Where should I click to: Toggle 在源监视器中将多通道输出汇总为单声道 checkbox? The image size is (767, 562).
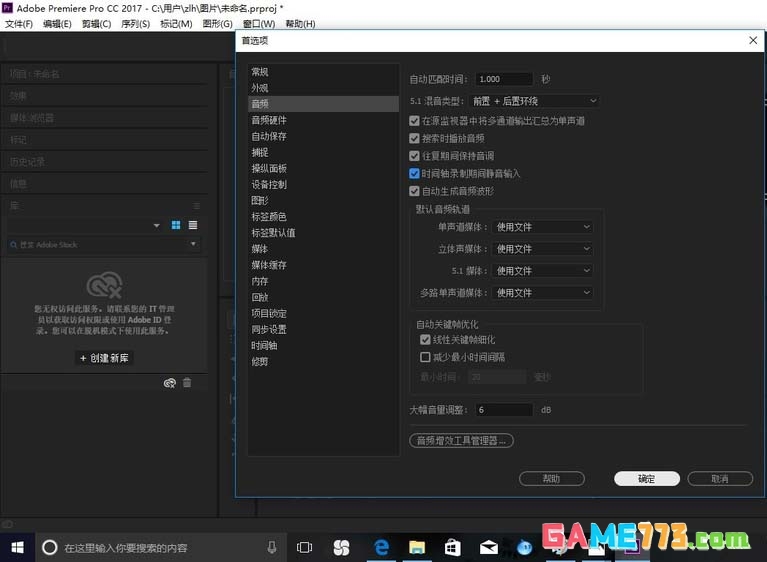click(414, 121)
